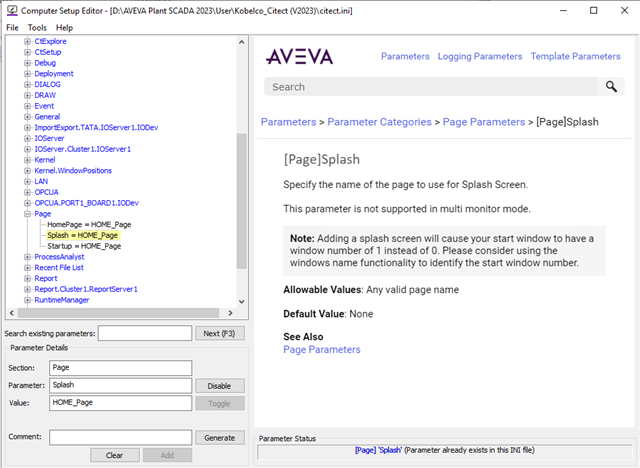Screen dimensions: 640x468
Task: Click the help Search box
Action: (431, 87)
